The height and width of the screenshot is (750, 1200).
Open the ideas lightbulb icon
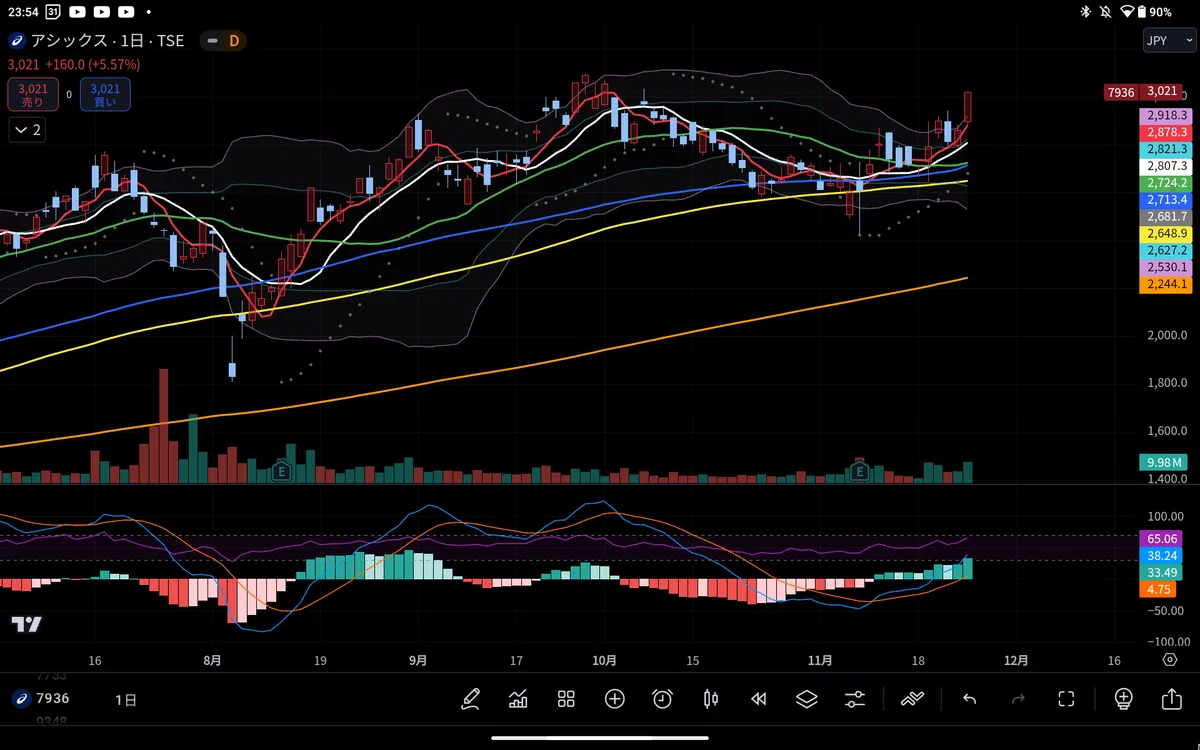[1123, 699]
